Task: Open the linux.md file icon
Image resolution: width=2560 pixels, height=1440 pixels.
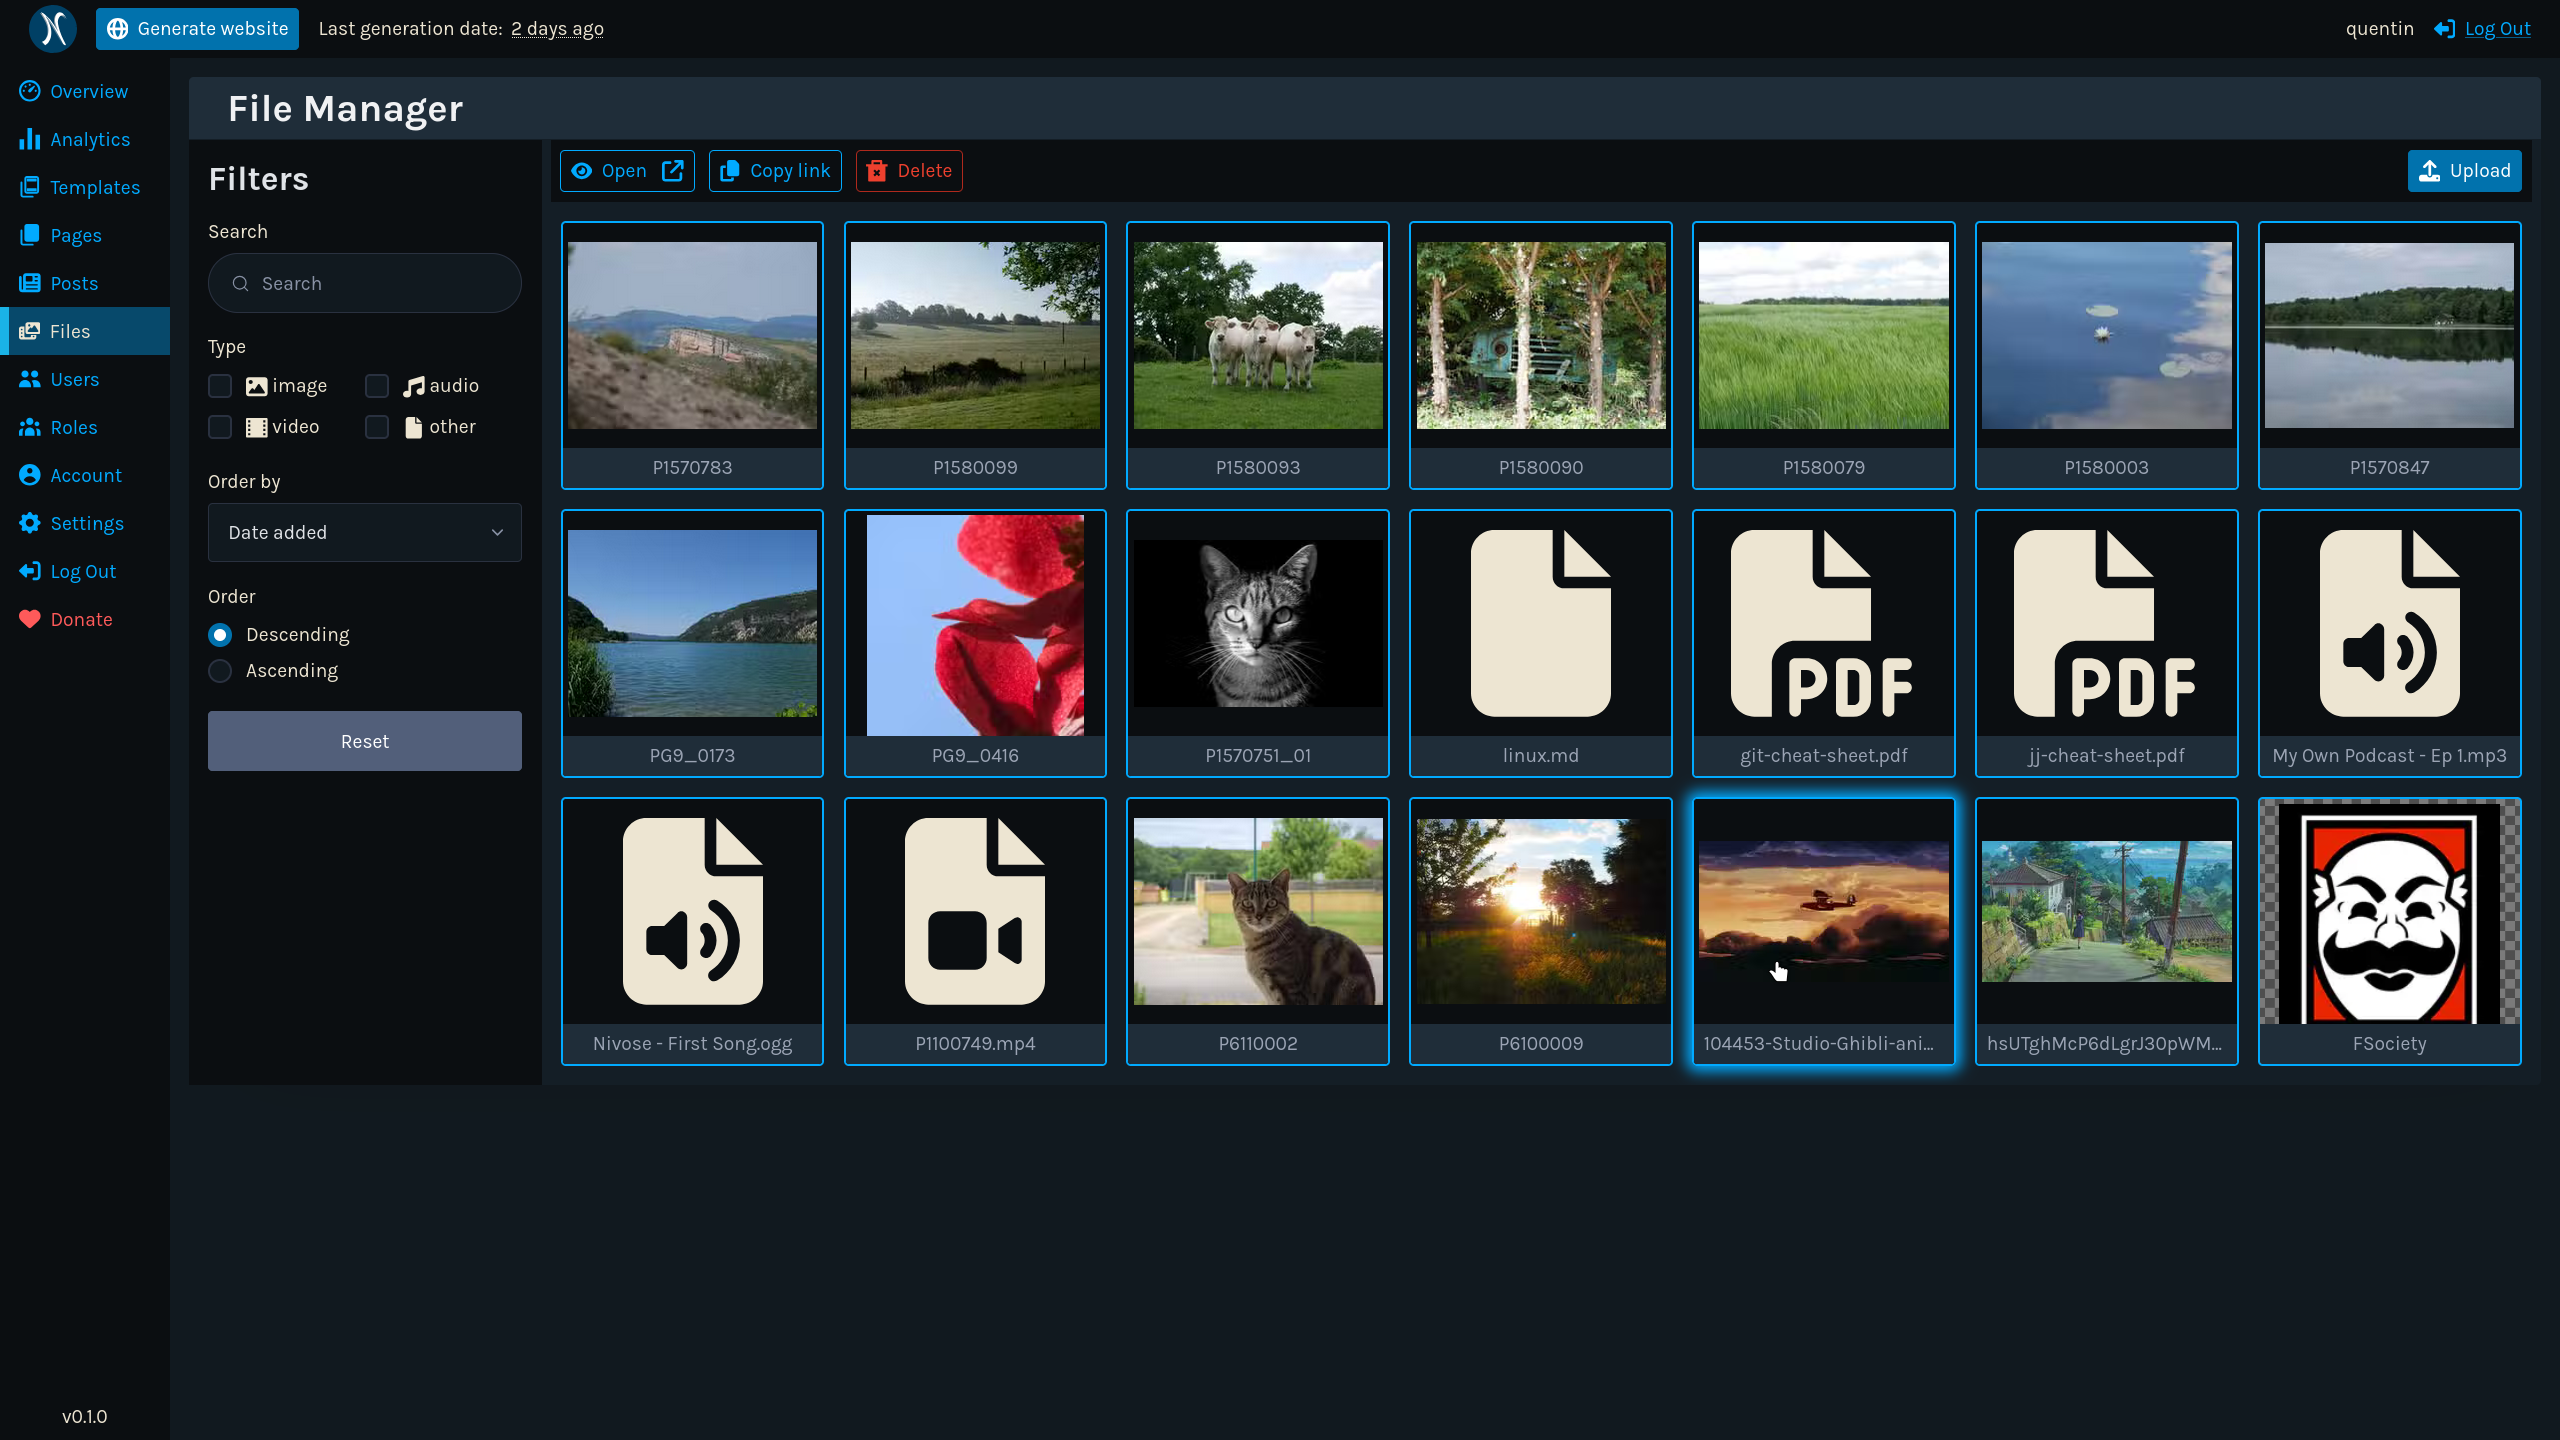Action: point(1540,624)
